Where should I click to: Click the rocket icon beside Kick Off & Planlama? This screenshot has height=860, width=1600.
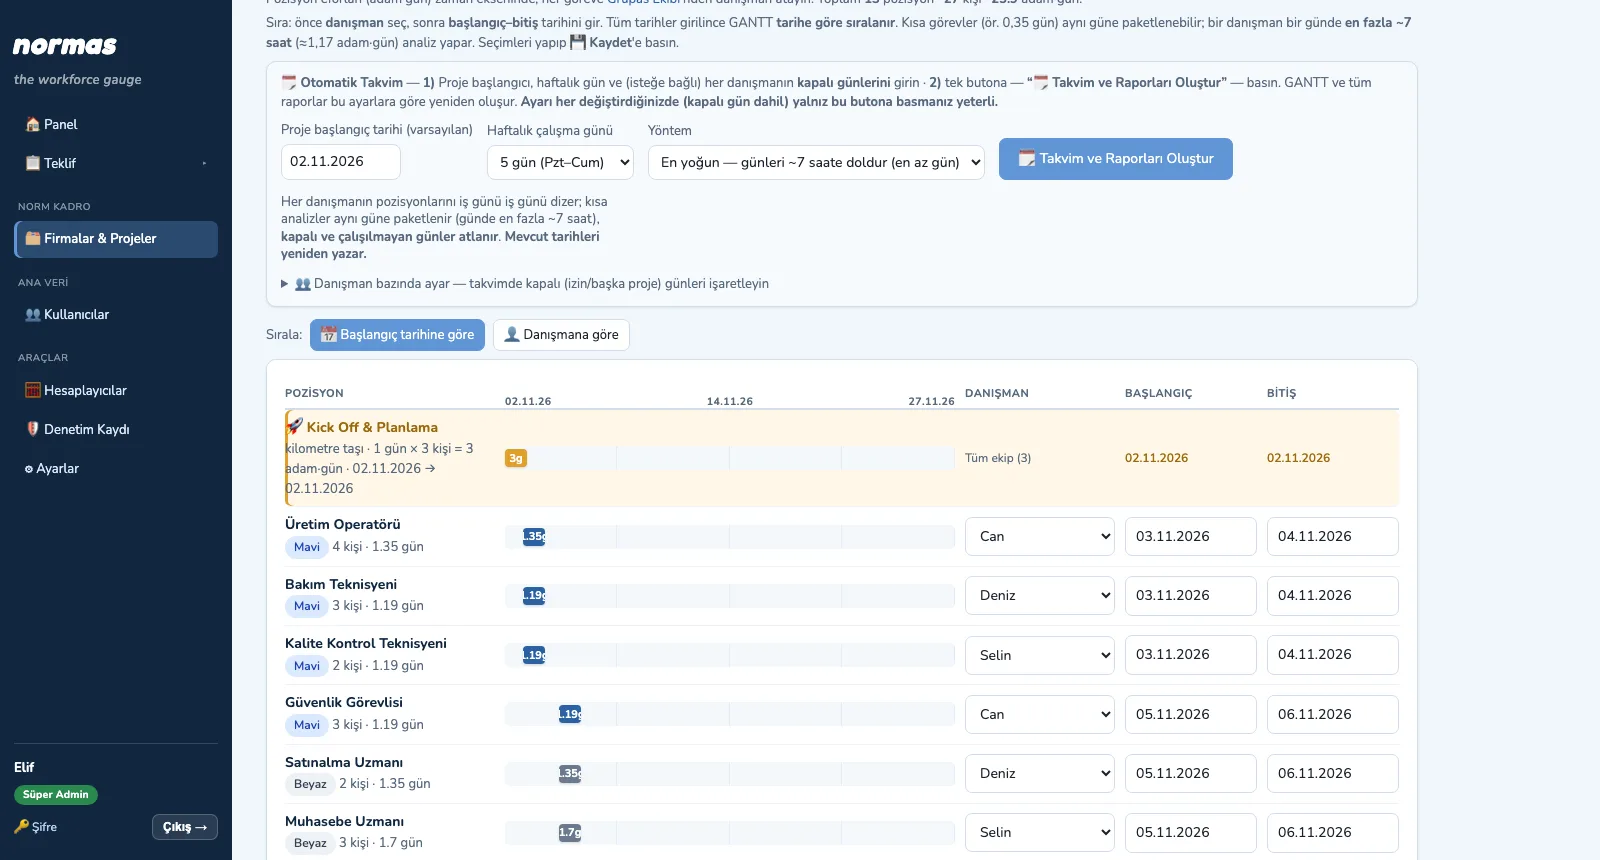[295, 426]
